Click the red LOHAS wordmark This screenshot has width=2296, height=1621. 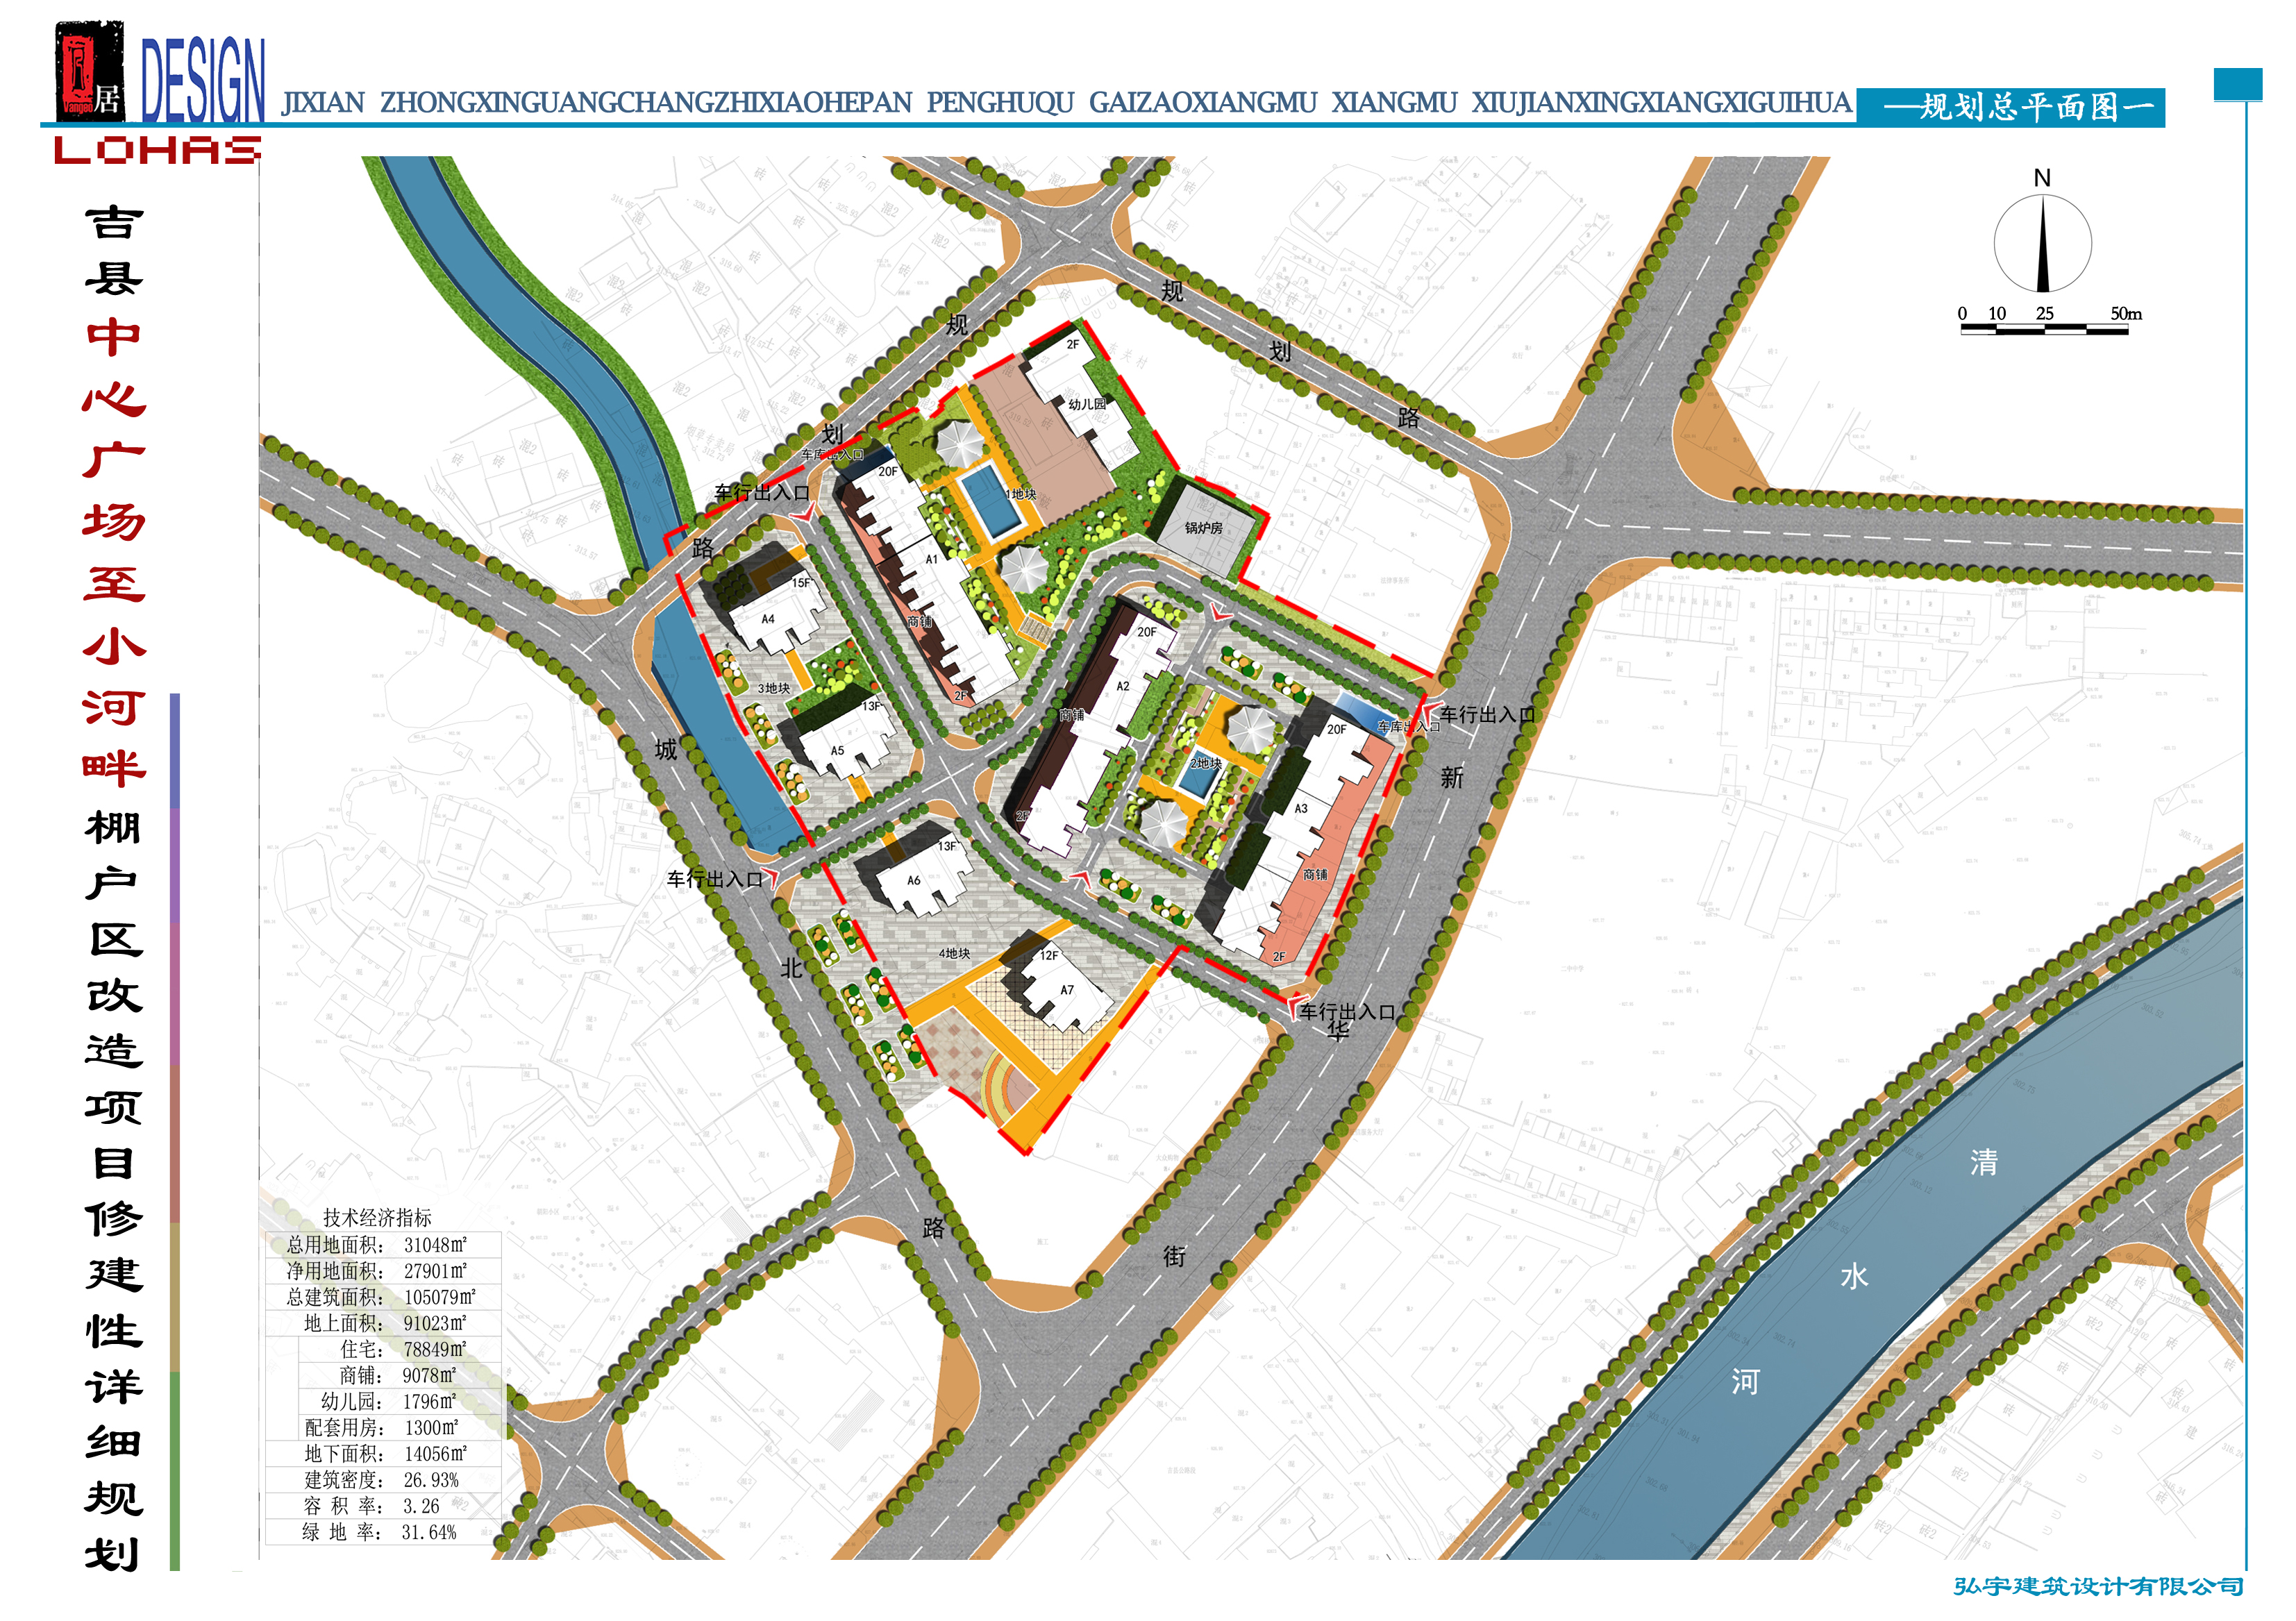pyautogui.click(x=157, y=150)
